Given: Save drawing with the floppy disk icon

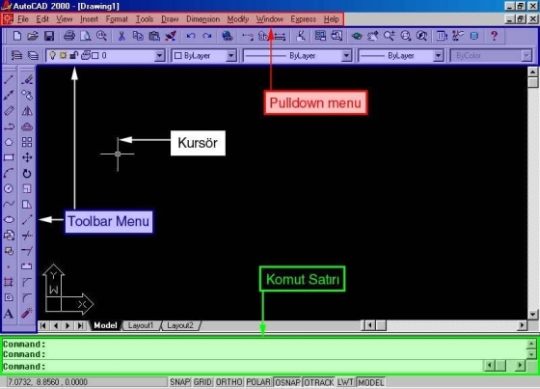Looking at the screenshot, I should pos(49,36).
